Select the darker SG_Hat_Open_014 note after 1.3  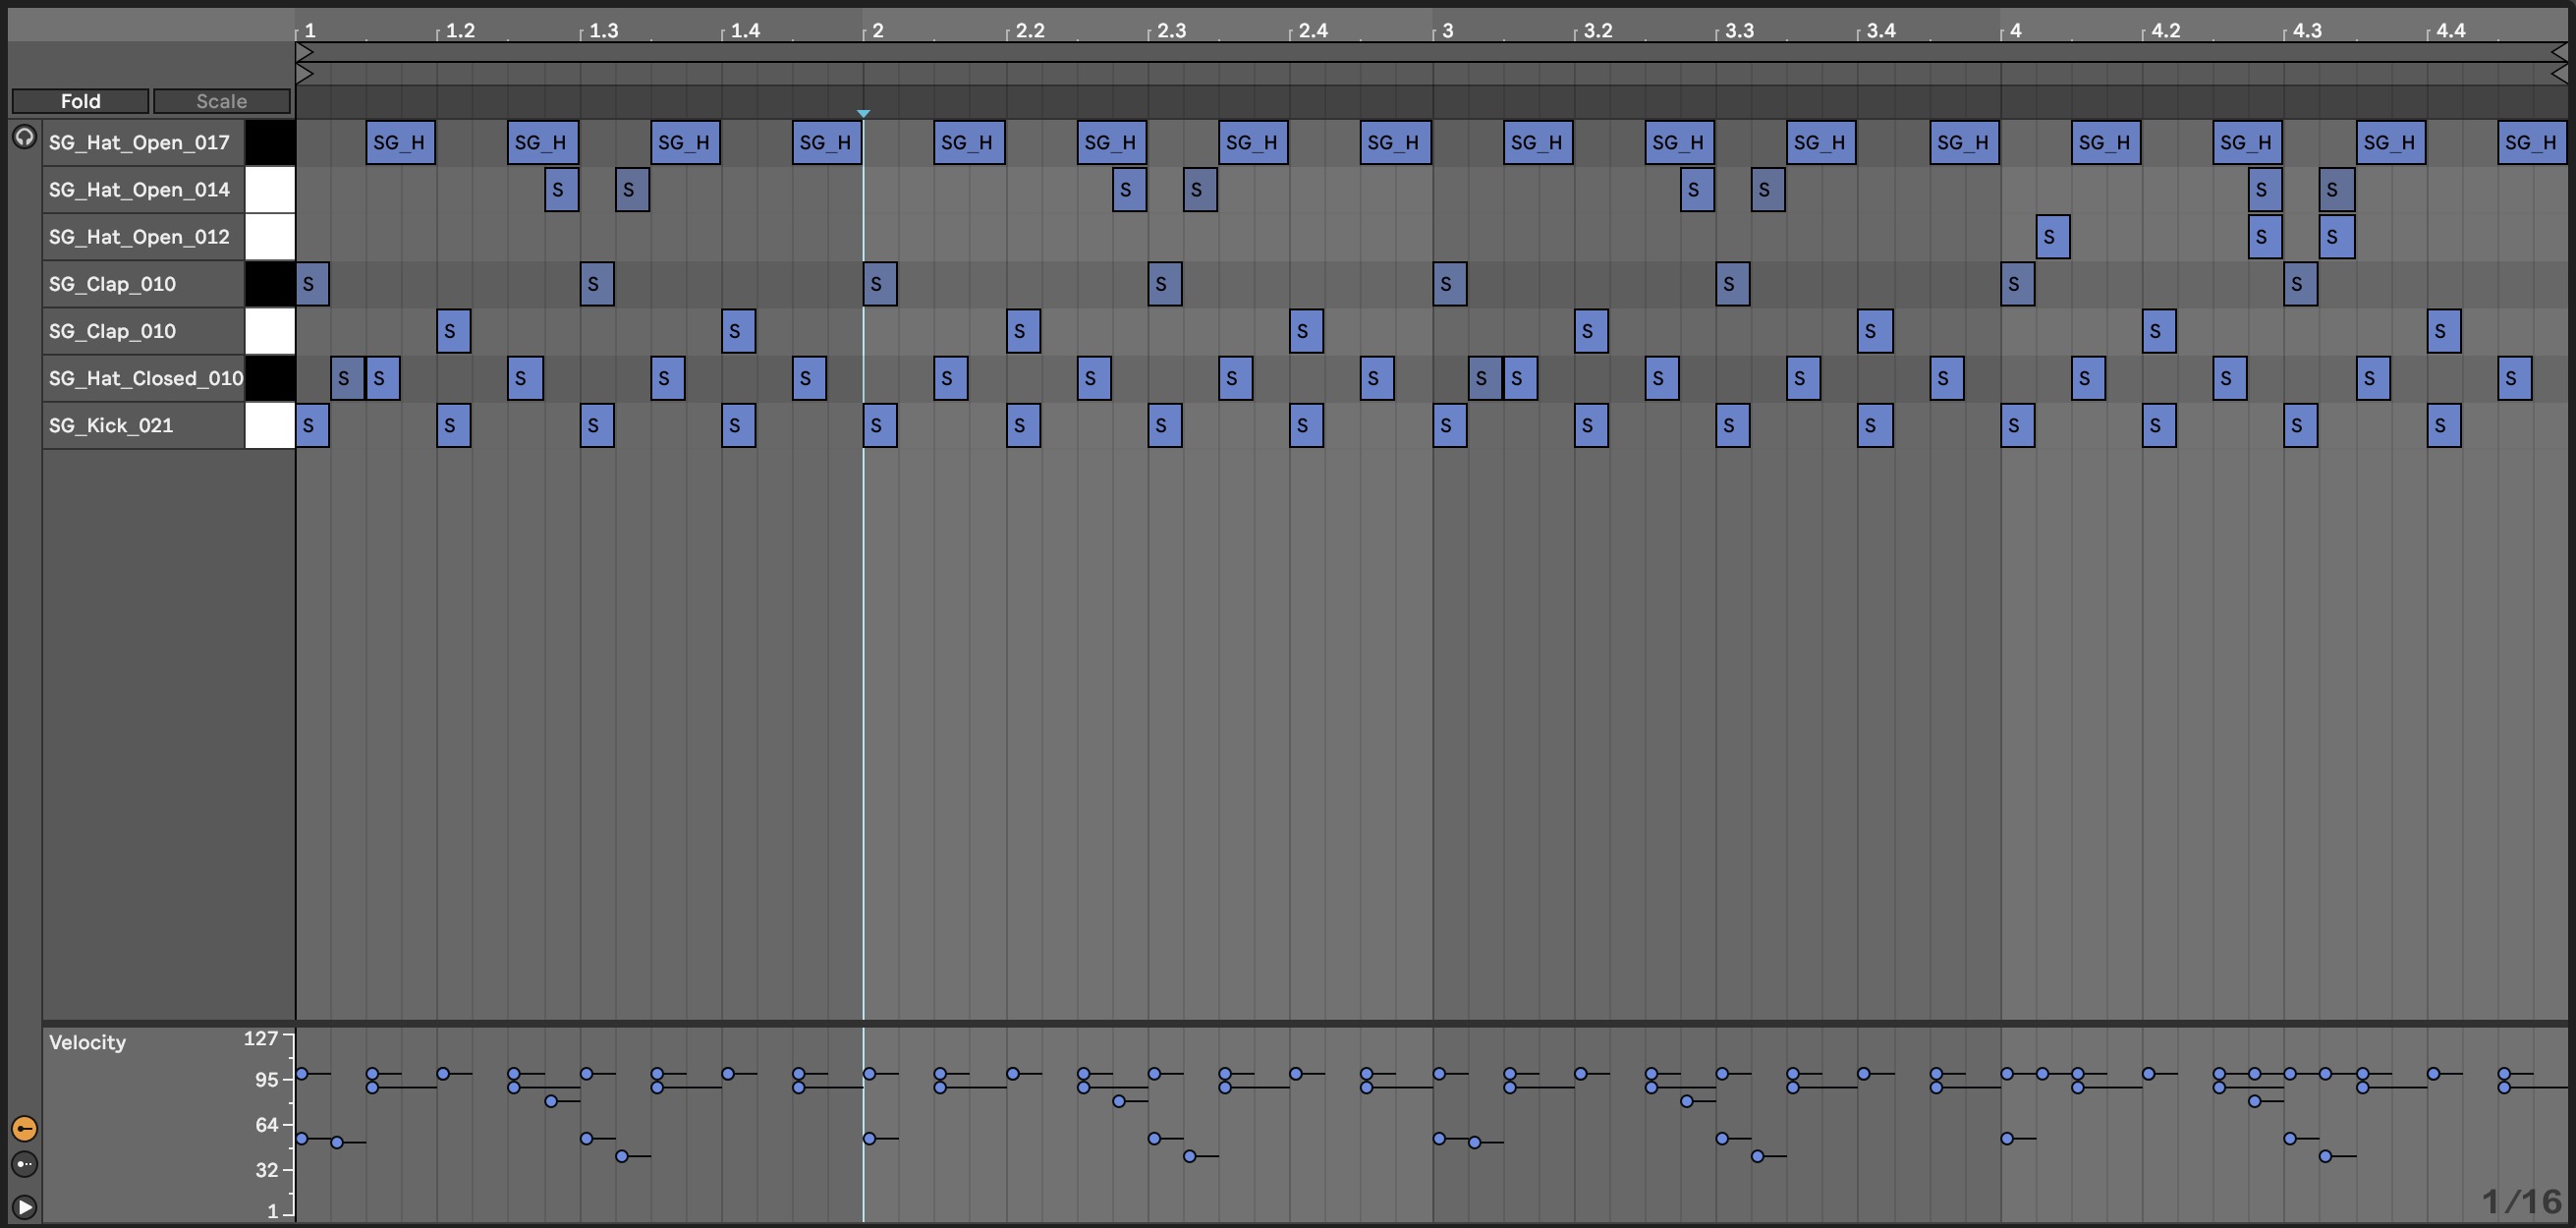632,189
